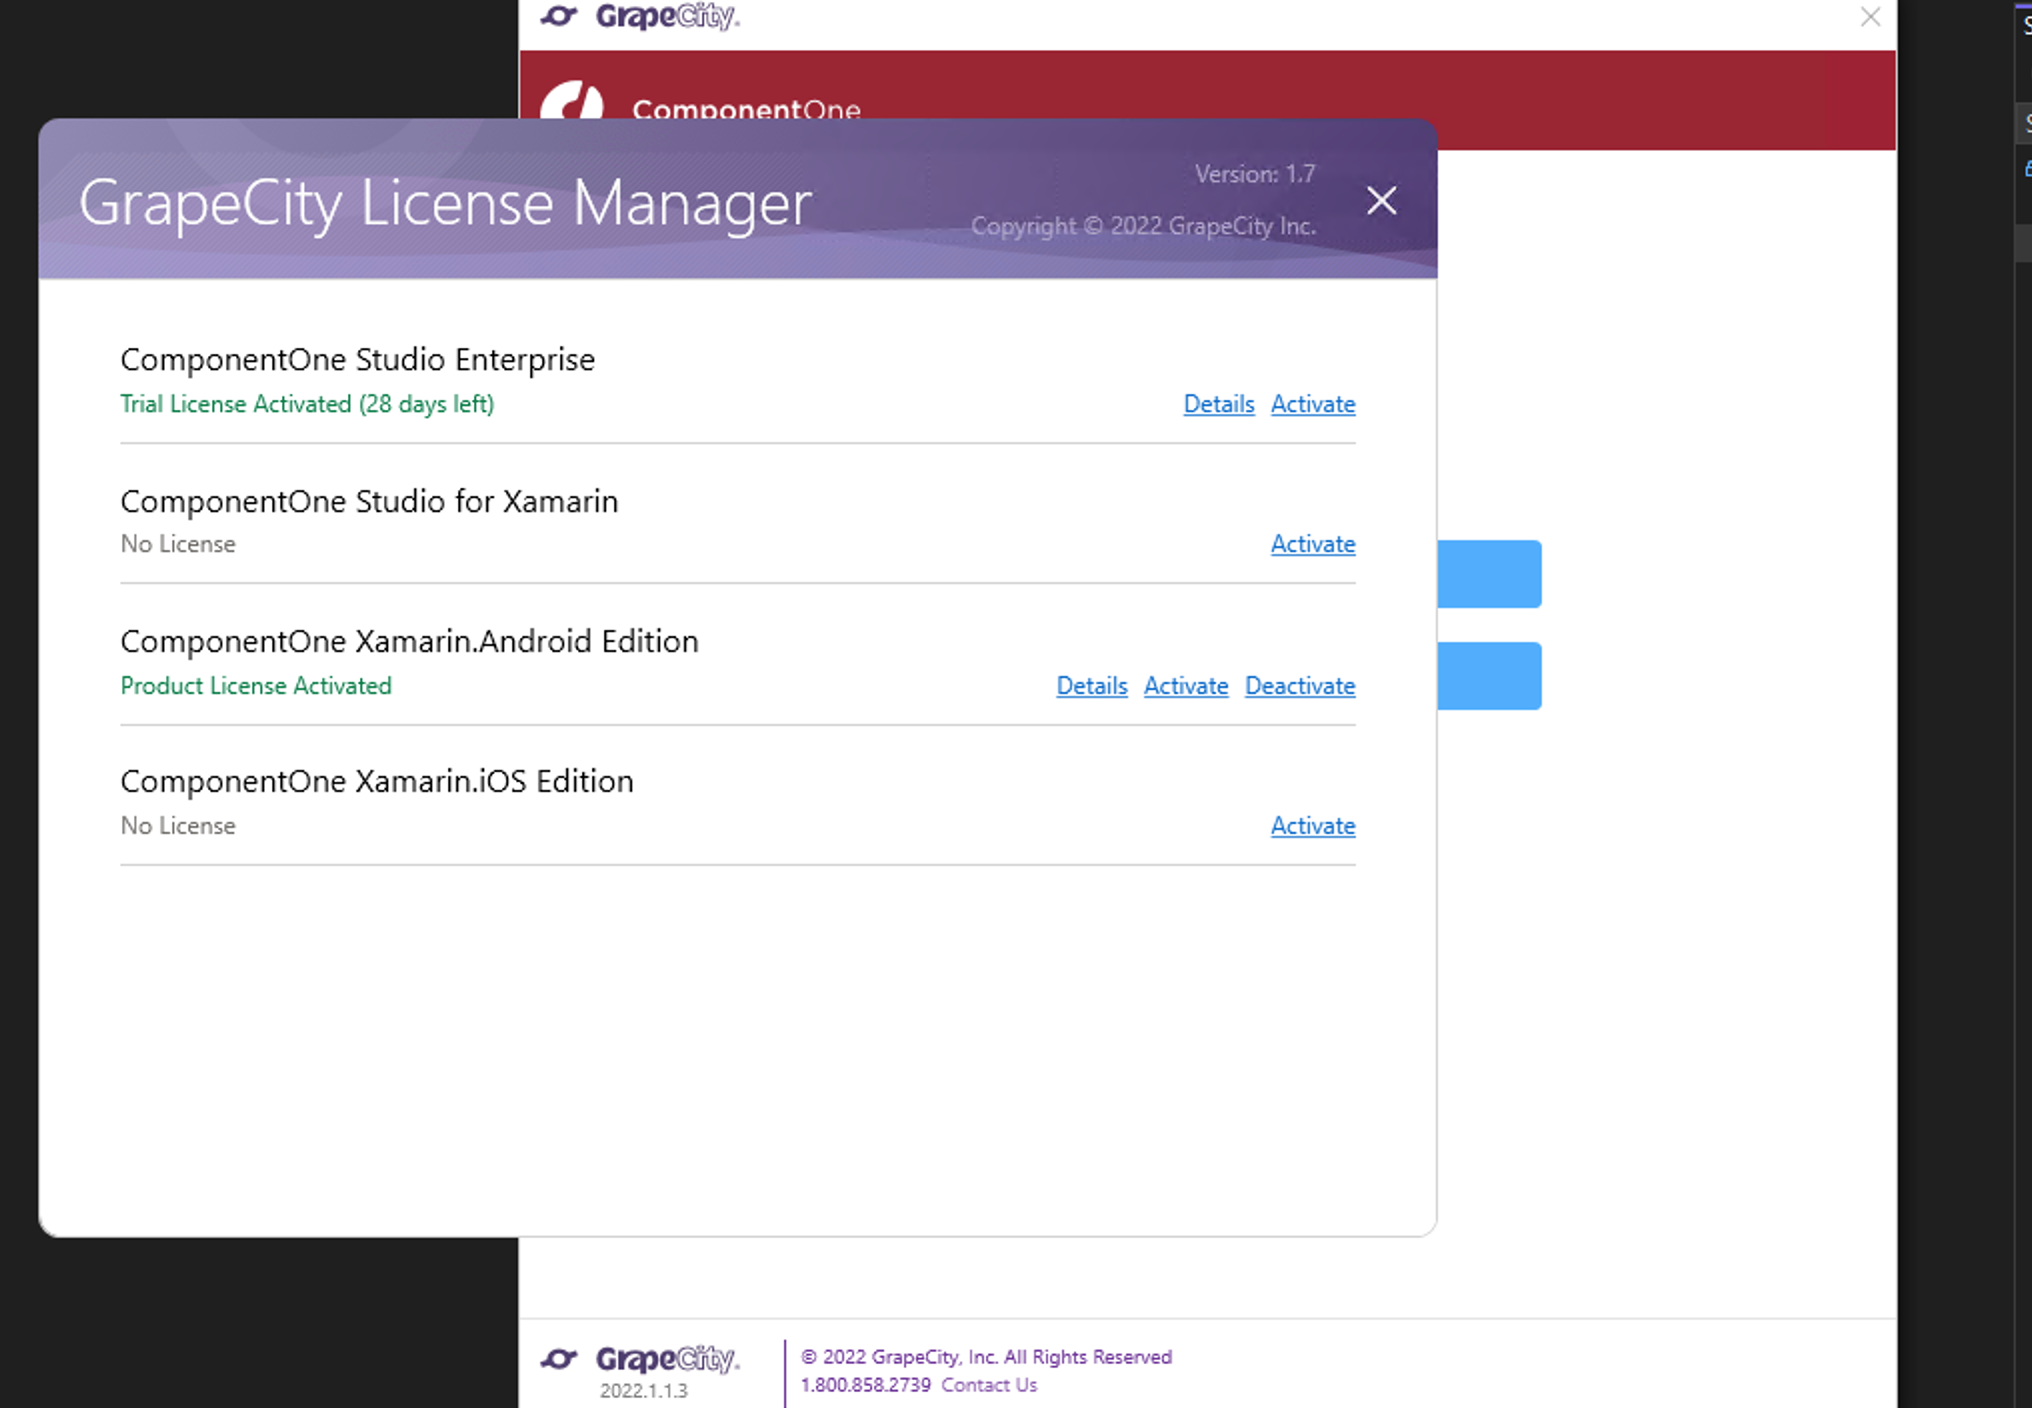This screenshot has width=2032, height=1408.
Task: Select 'Product License Activated' status text
Action: tap(256, 686)
